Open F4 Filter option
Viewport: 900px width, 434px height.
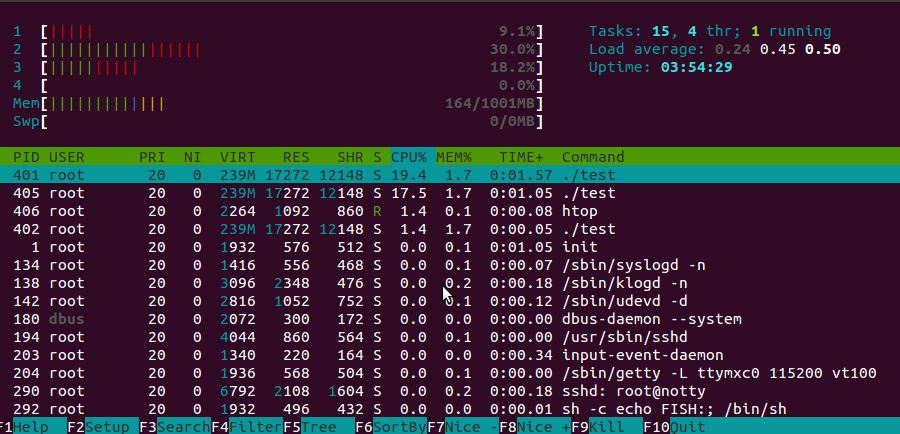(246, 427)
